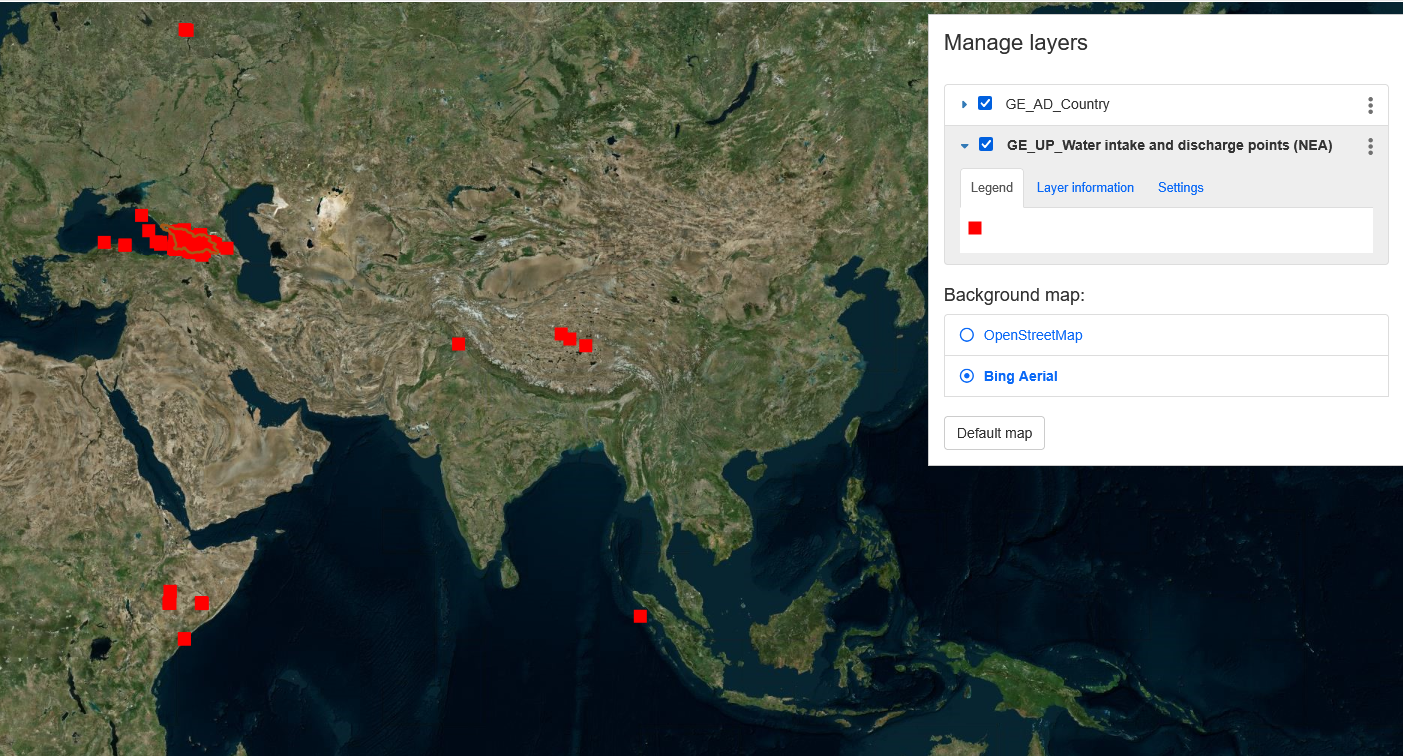Switch to the Legend tab
Image resolution: width=1403 pixels, height=756 pixels.
992,188
